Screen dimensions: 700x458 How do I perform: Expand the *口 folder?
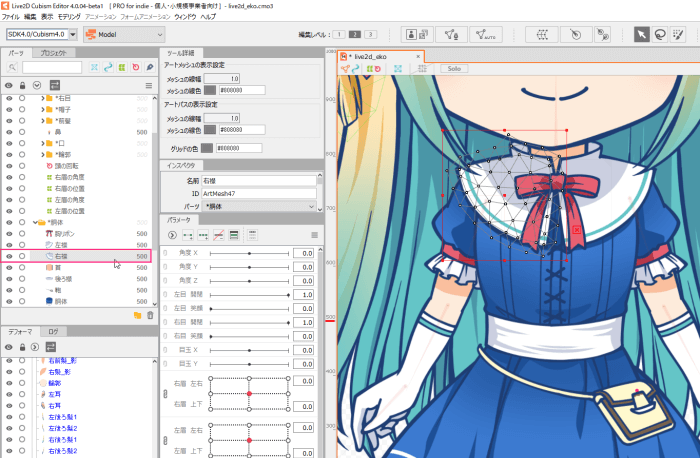coord(43,143)
